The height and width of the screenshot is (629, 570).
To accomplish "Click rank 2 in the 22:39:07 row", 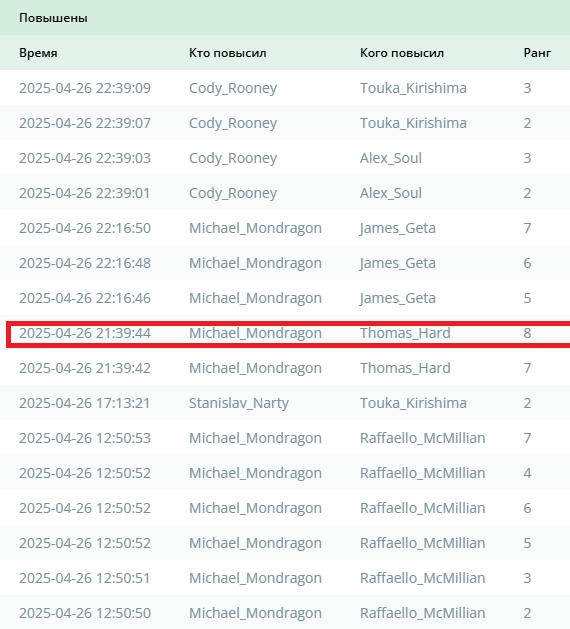I will click(527, 123).
